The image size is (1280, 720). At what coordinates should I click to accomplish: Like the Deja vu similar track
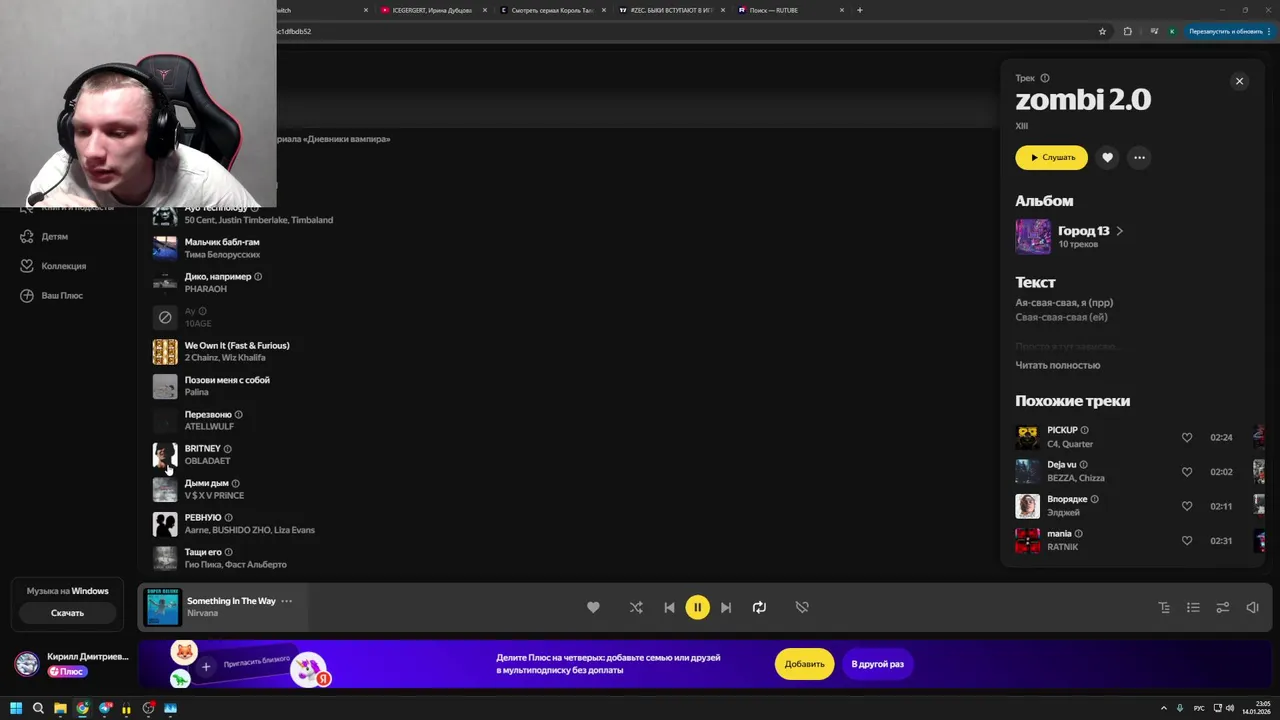point(1187,472)
